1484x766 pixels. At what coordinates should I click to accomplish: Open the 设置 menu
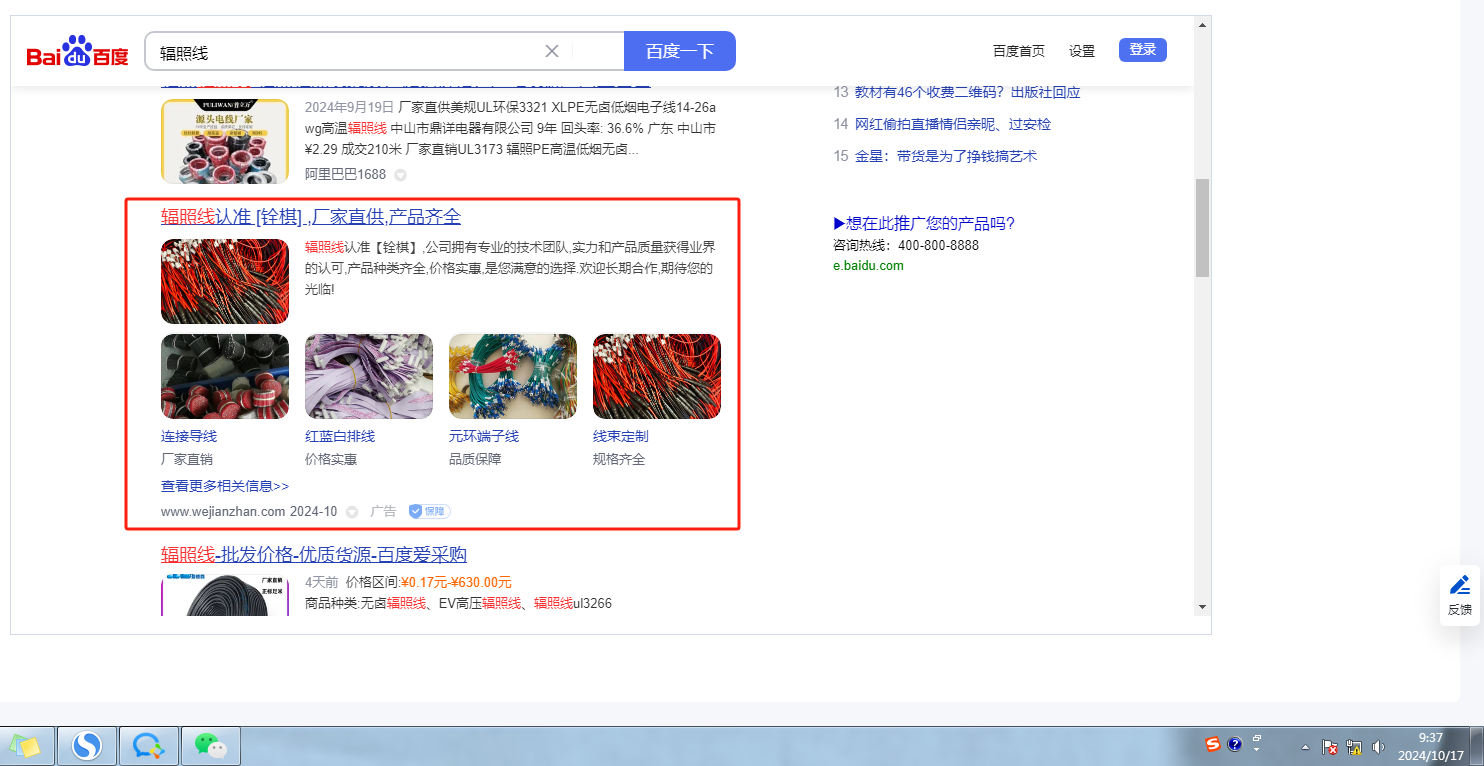(1082, 51)
